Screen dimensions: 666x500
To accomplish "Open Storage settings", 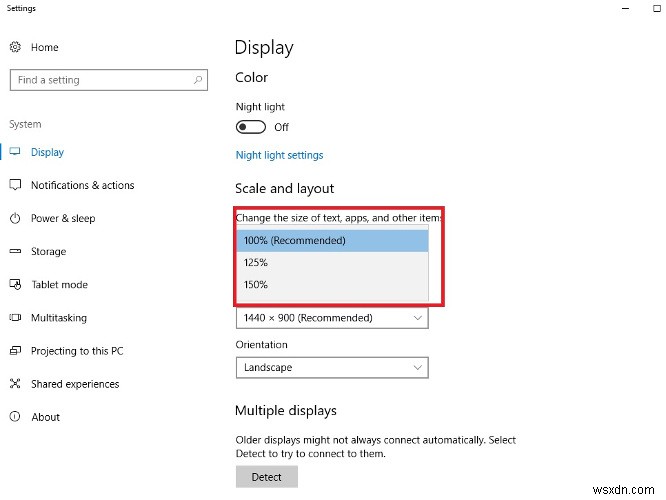I will 48,251.
